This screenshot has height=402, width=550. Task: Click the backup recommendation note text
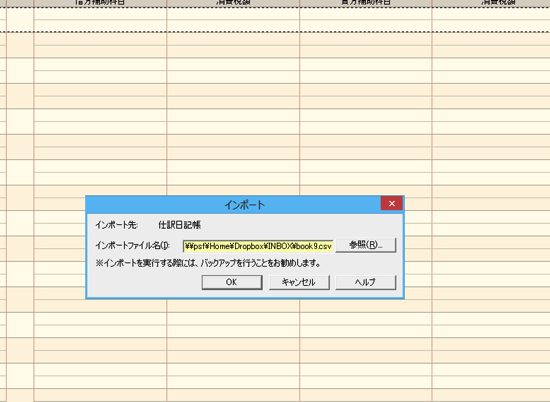208,263
